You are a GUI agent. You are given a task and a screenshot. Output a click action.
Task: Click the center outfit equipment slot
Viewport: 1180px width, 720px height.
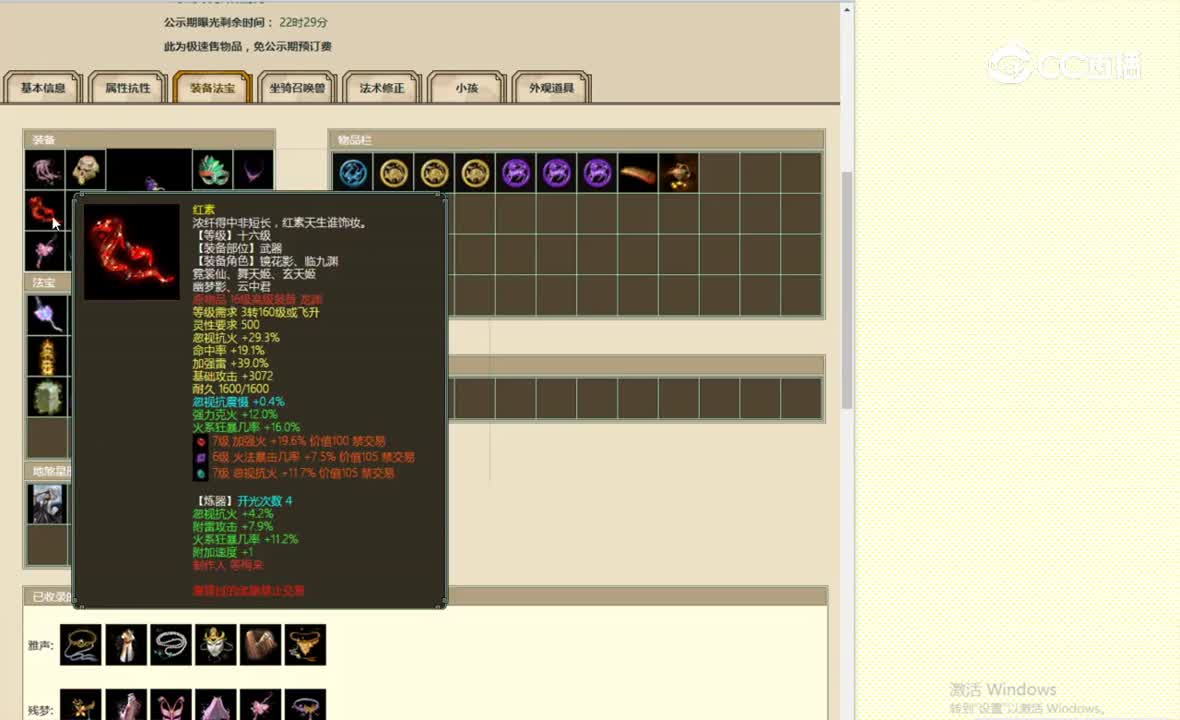149,170
